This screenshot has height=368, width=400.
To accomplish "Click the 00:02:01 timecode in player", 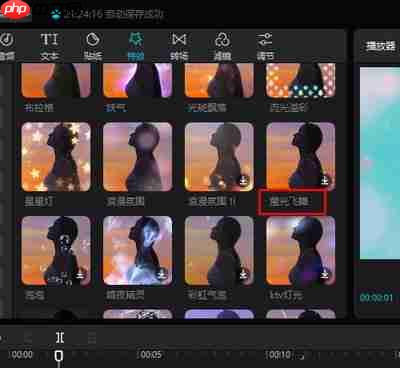I will 376,297.
